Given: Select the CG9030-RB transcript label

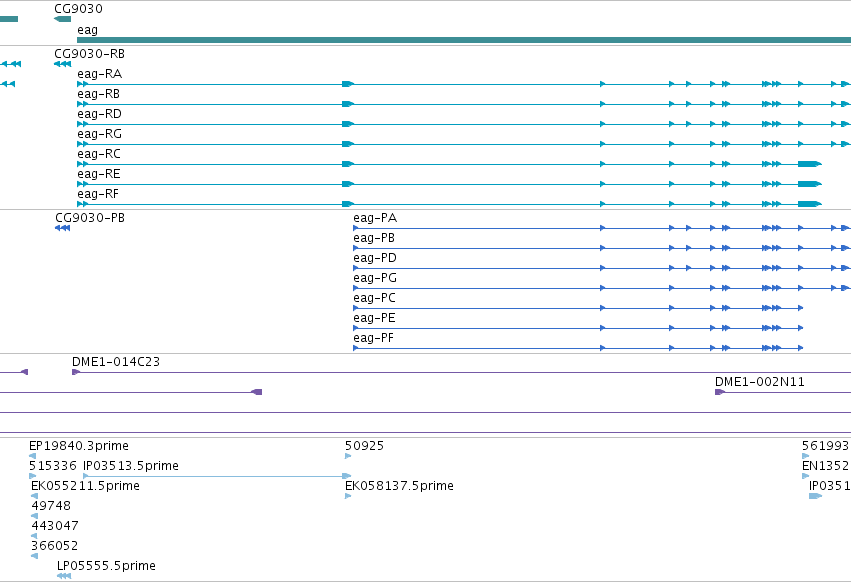Looking at the screenshot, I should (90, 54).
